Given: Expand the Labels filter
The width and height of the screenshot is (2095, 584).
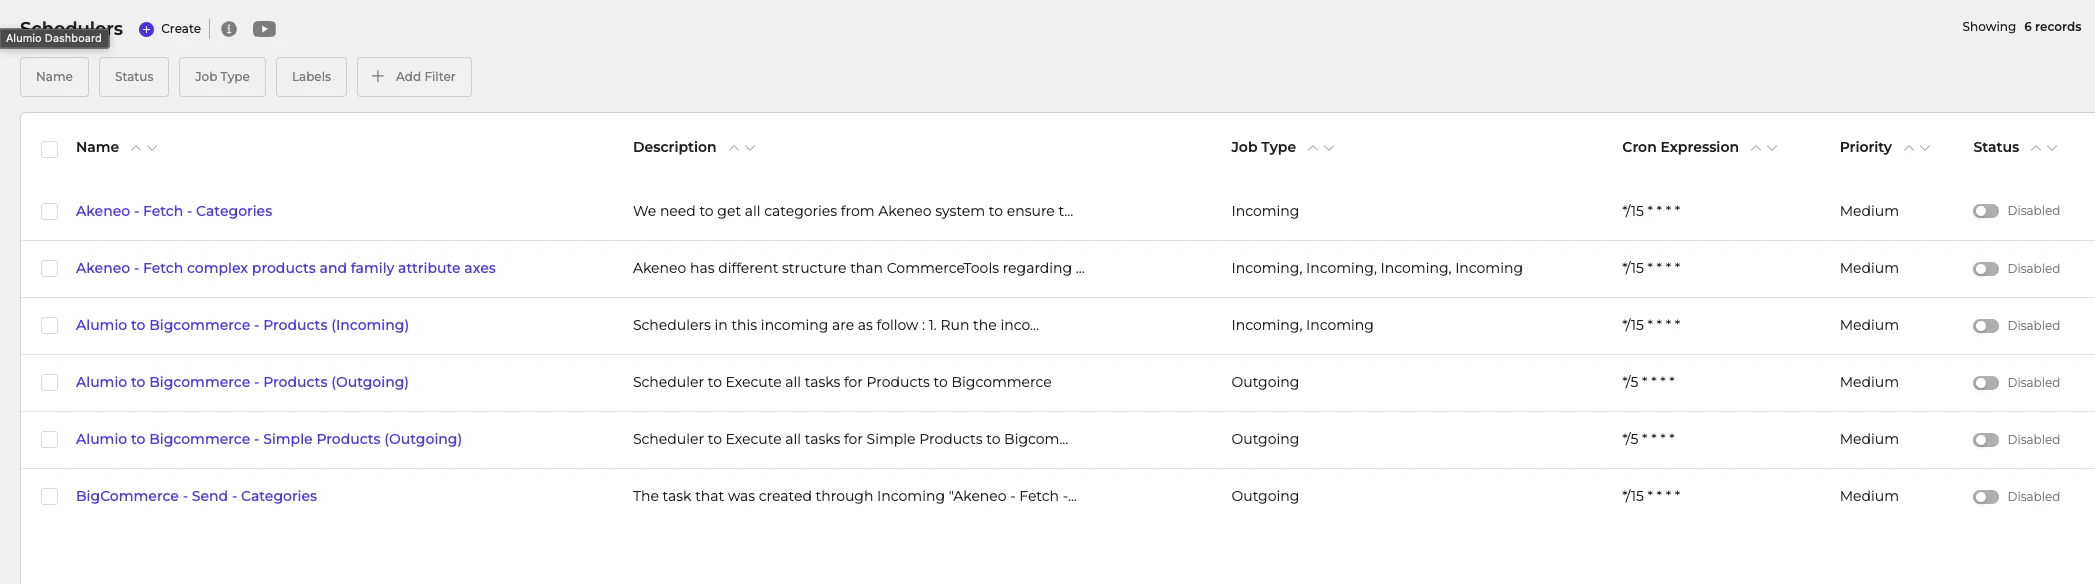Looking at the screenshot, I should pos(311,77).
